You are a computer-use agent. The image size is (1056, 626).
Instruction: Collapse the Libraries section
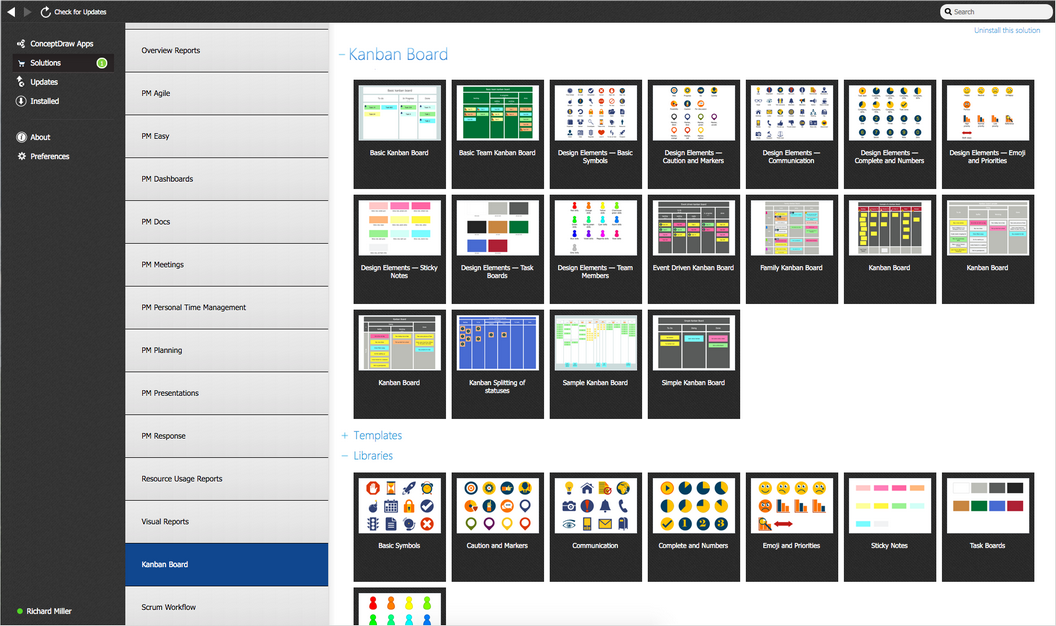(345, 456)
